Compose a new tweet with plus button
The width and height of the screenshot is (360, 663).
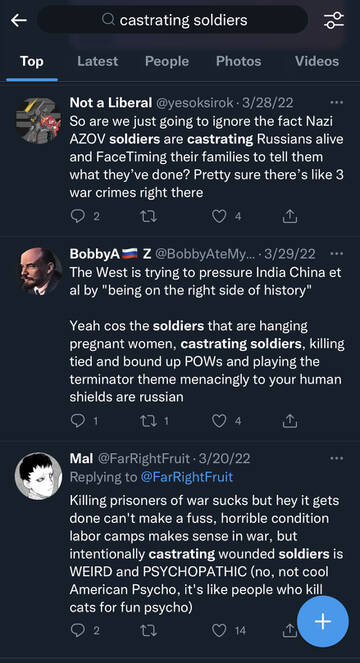point(323,621)
